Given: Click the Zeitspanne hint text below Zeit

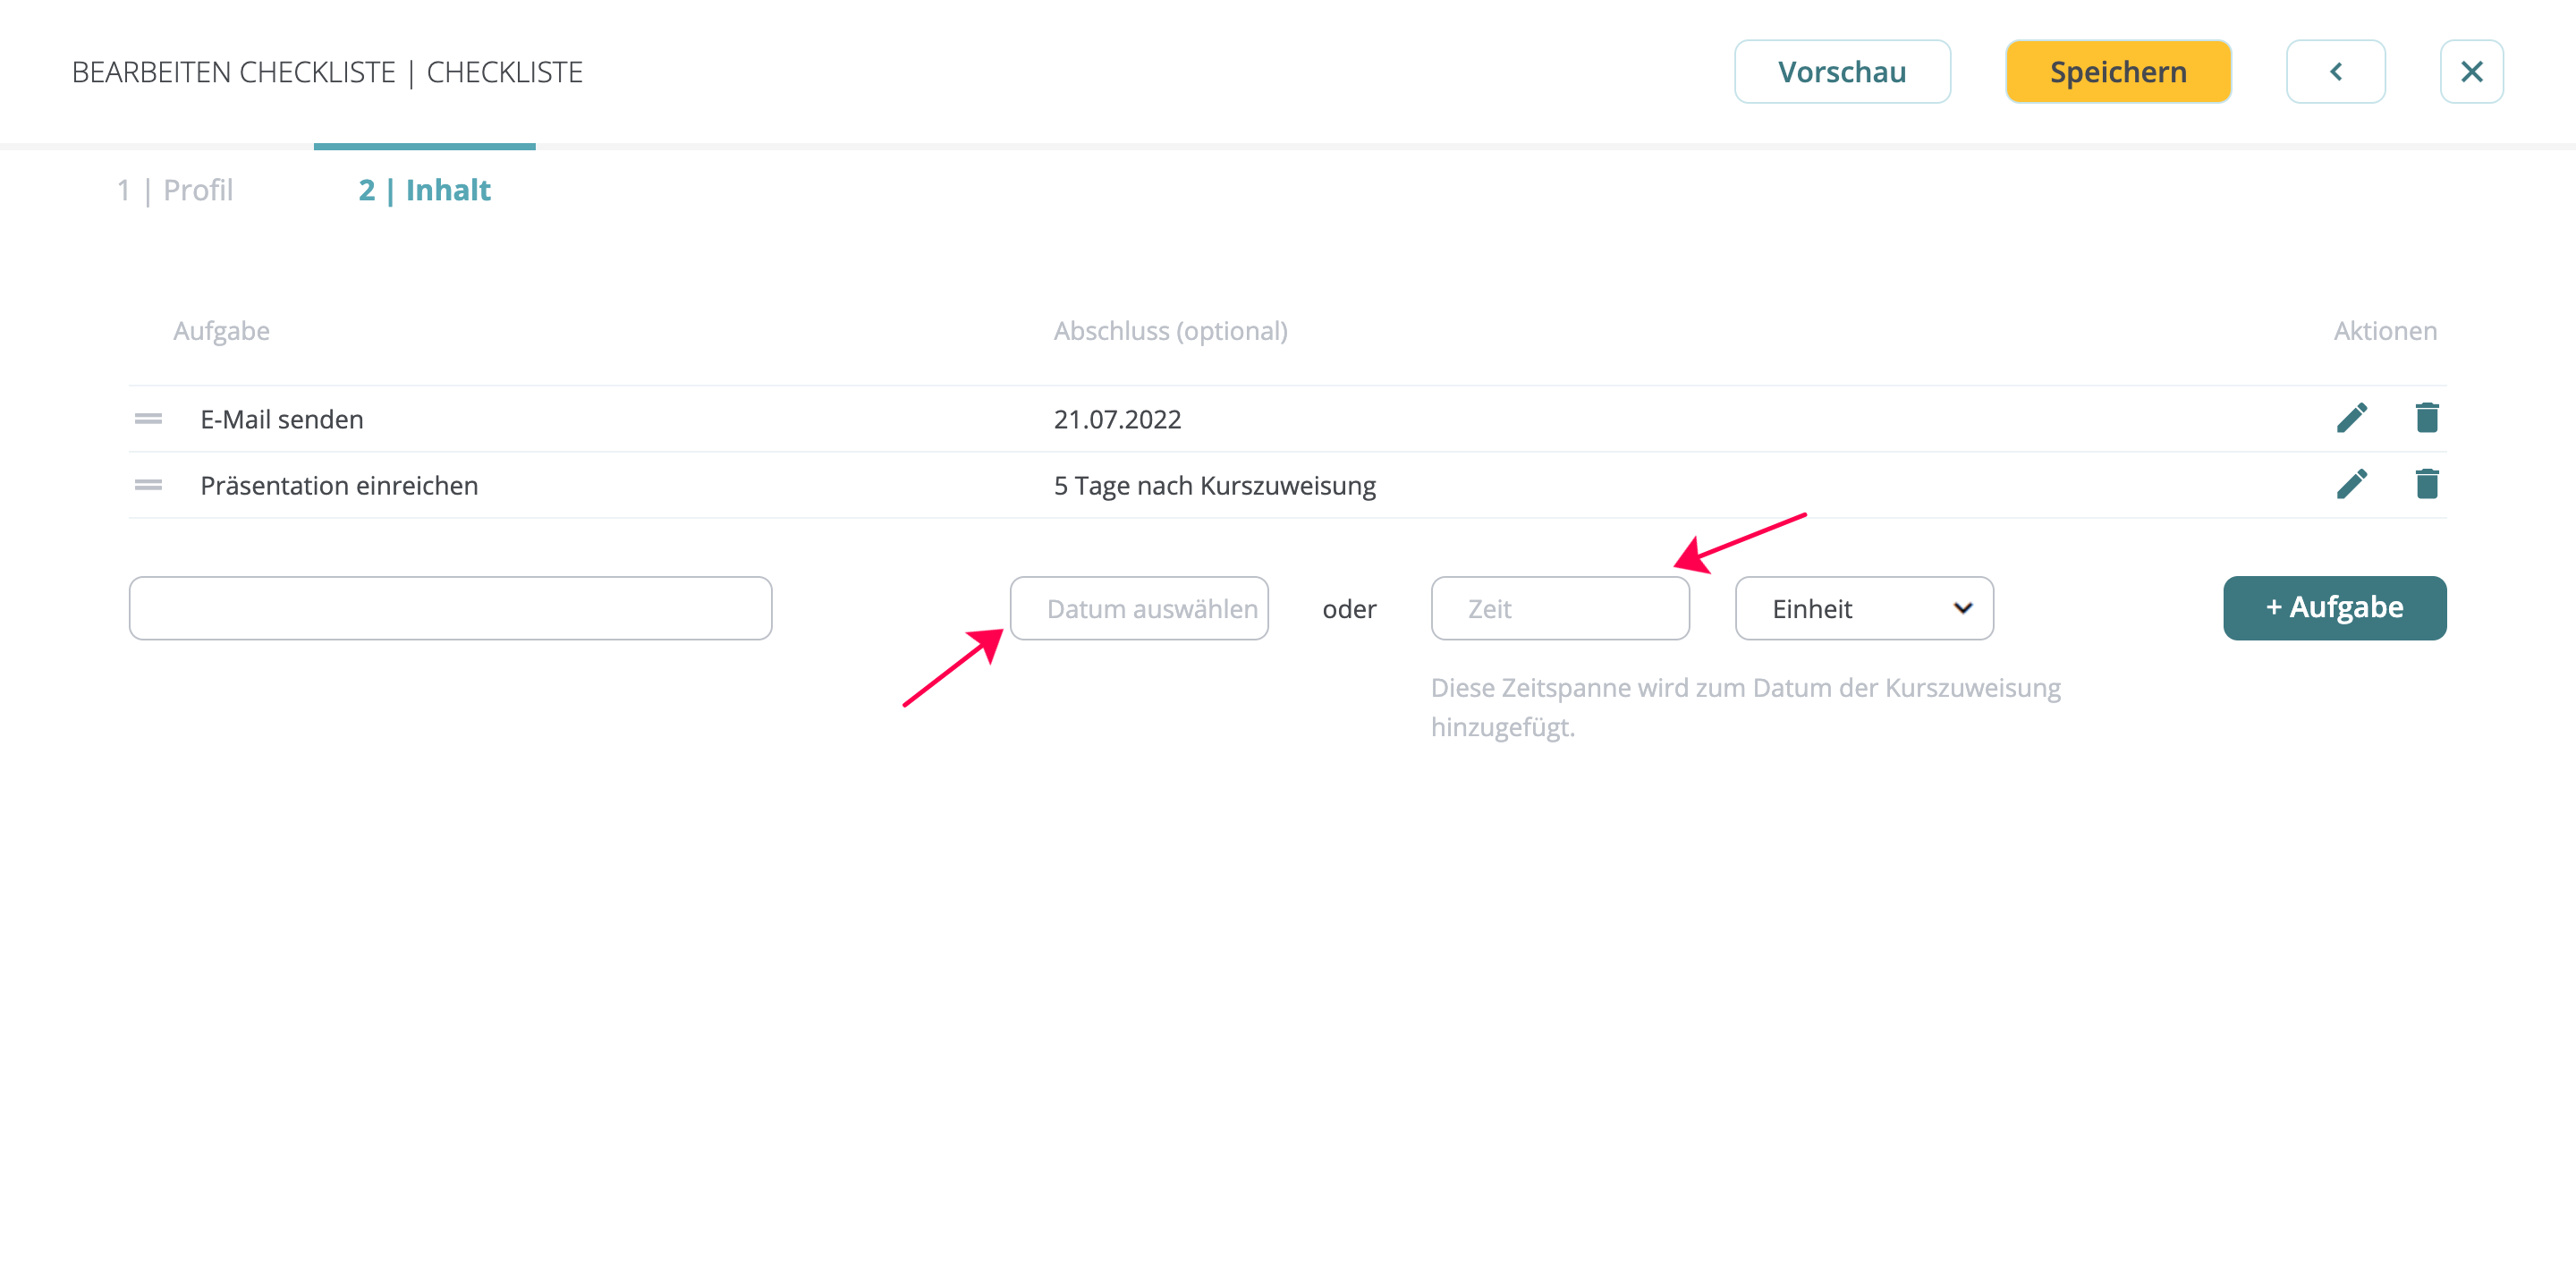Looking at the screenshot, I should (1745, 707).
